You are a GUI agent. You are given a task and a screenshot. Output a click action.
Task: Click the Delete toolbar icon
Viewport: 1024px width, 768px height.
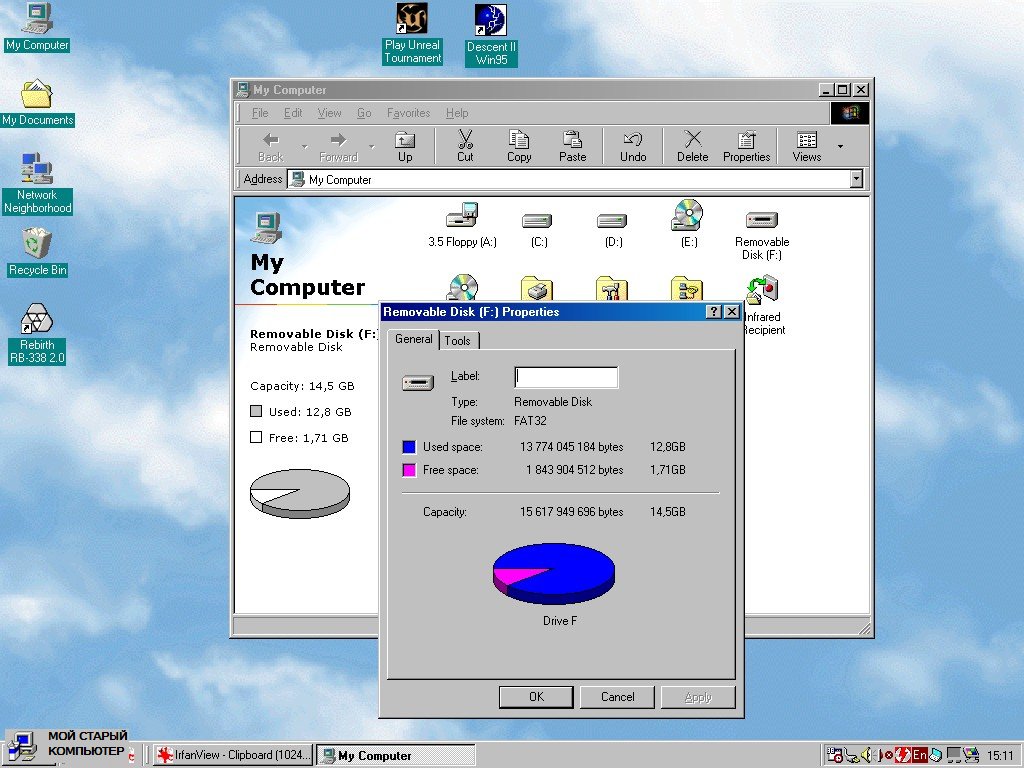pos(692,146)
